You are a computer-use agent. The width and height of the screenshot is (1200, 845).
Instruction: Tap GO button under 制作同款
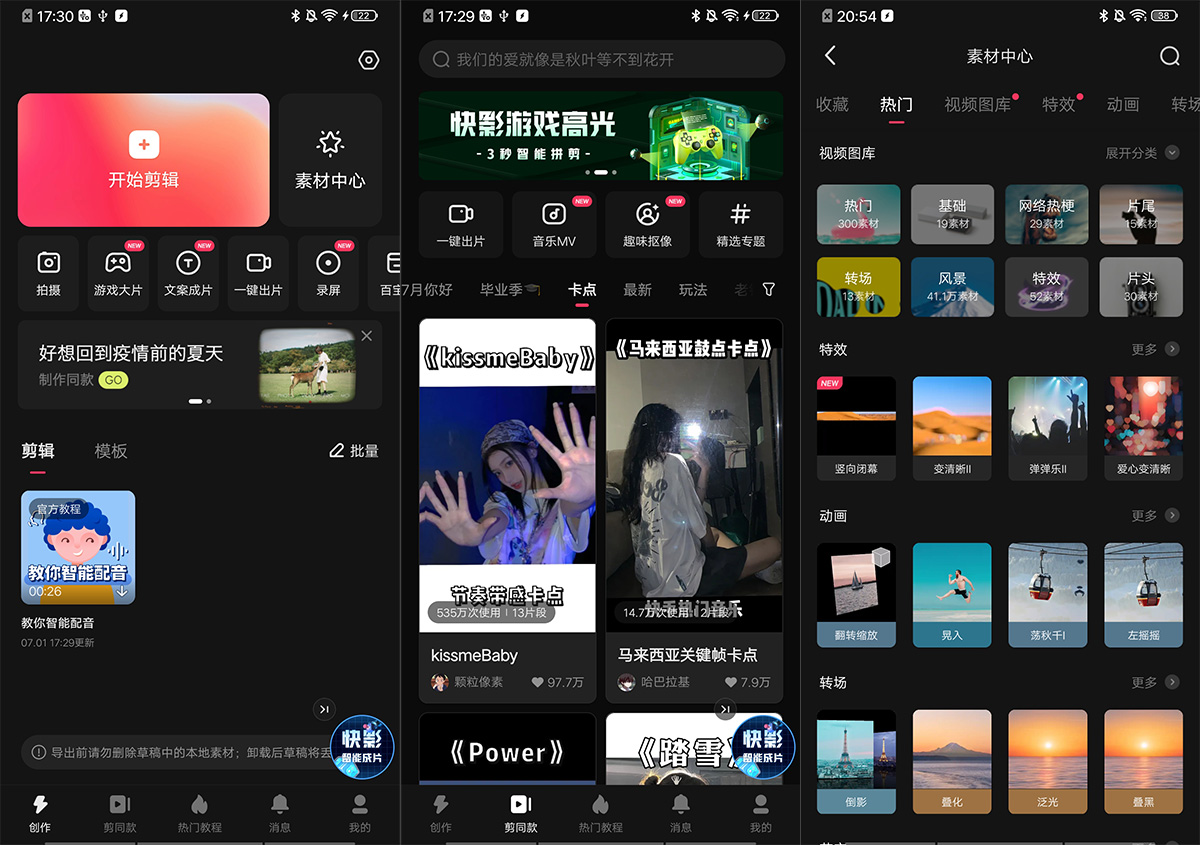113,380
